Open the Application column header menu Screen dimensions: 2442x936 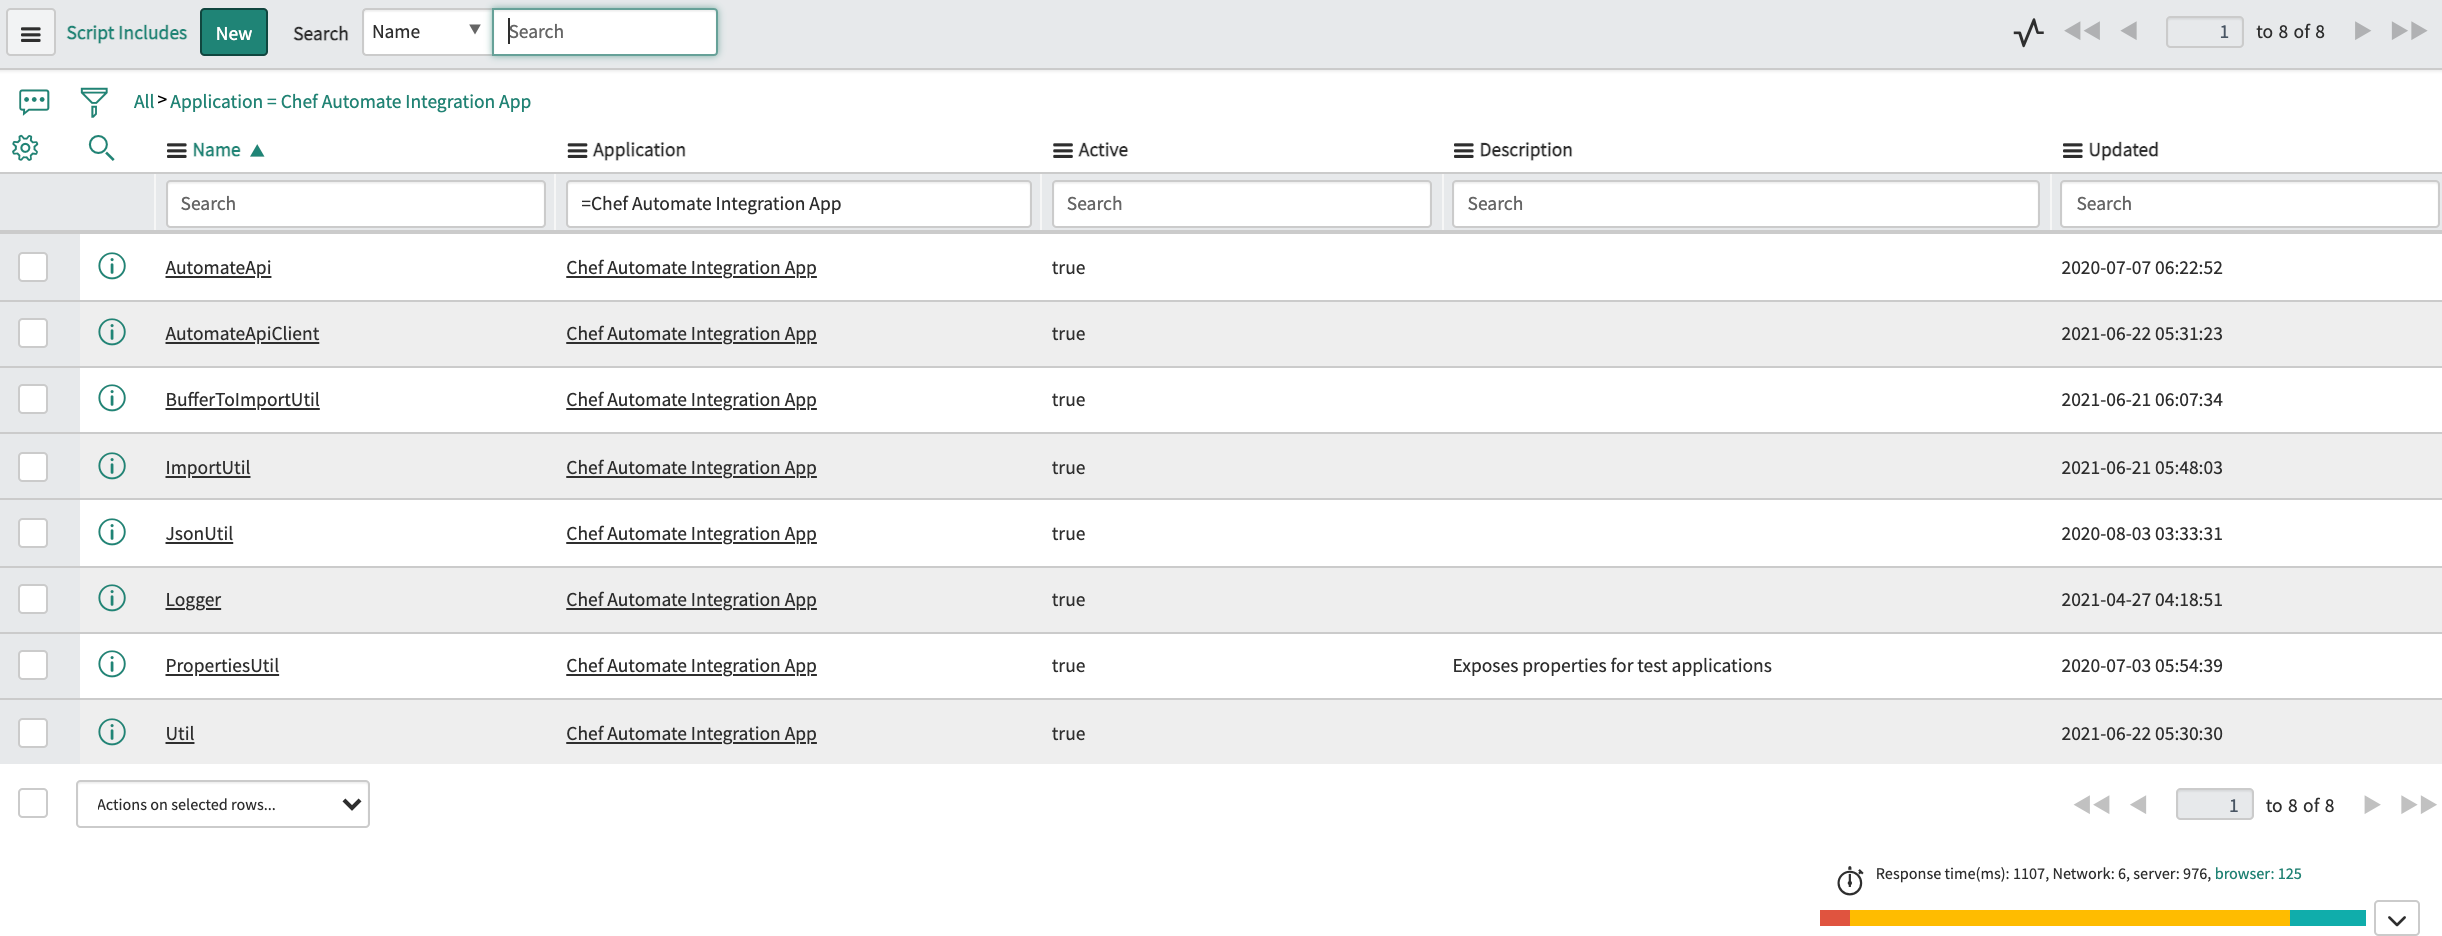pos(577,150)
